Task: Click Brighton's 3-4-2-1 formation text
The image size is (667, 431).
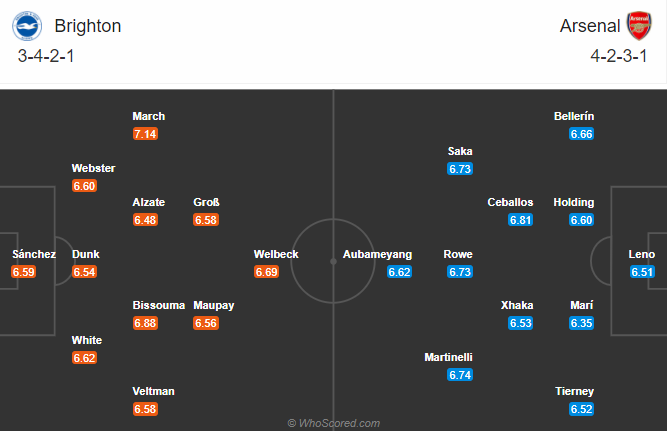Action: [x=47, y=56]
